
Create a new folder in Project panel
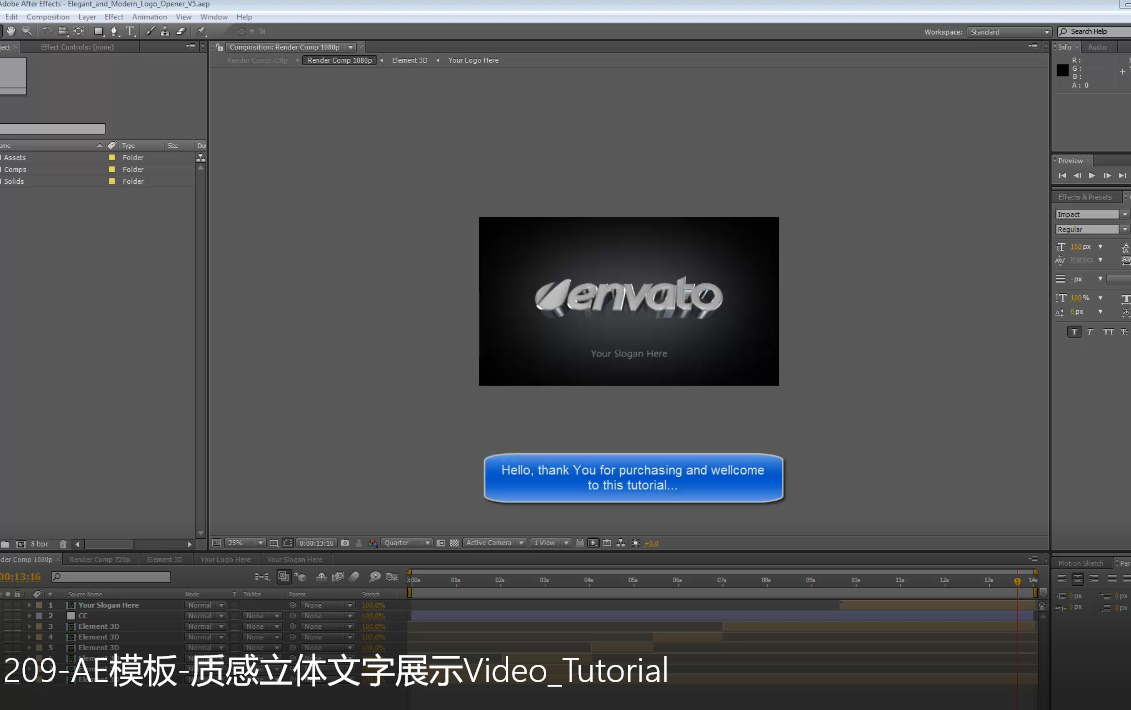5,544
